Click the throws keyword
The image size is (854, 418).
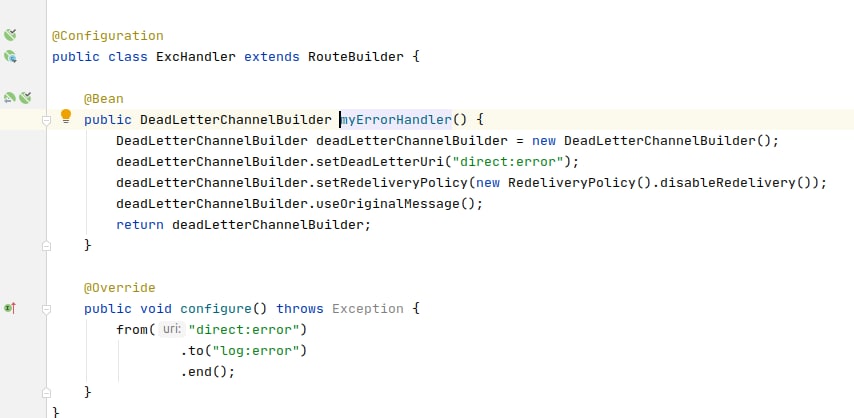click(x=300, y=309)
